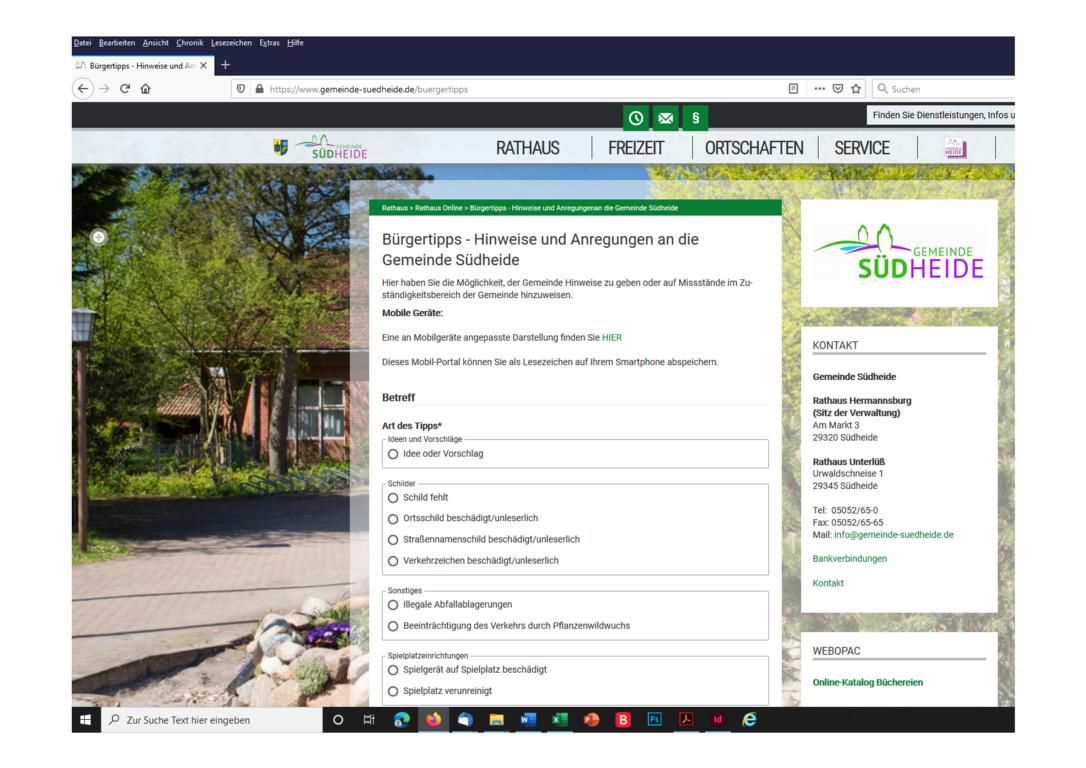1086x768 pixels.
Task: Open a new tab with plus button
Action: pos(225,65)
